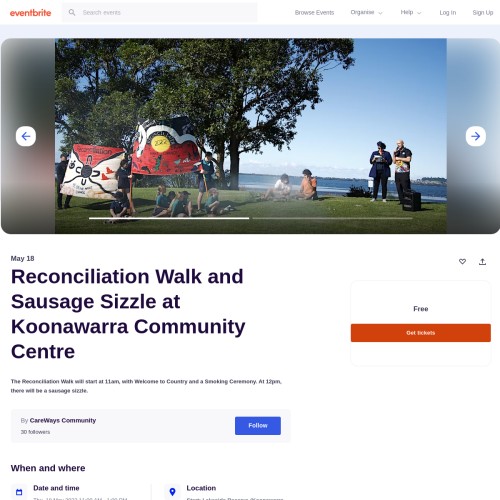Image resolution: width=500 pixels, height=500 pixels.
Task: Open the Log In link
Action: [448, 12]
